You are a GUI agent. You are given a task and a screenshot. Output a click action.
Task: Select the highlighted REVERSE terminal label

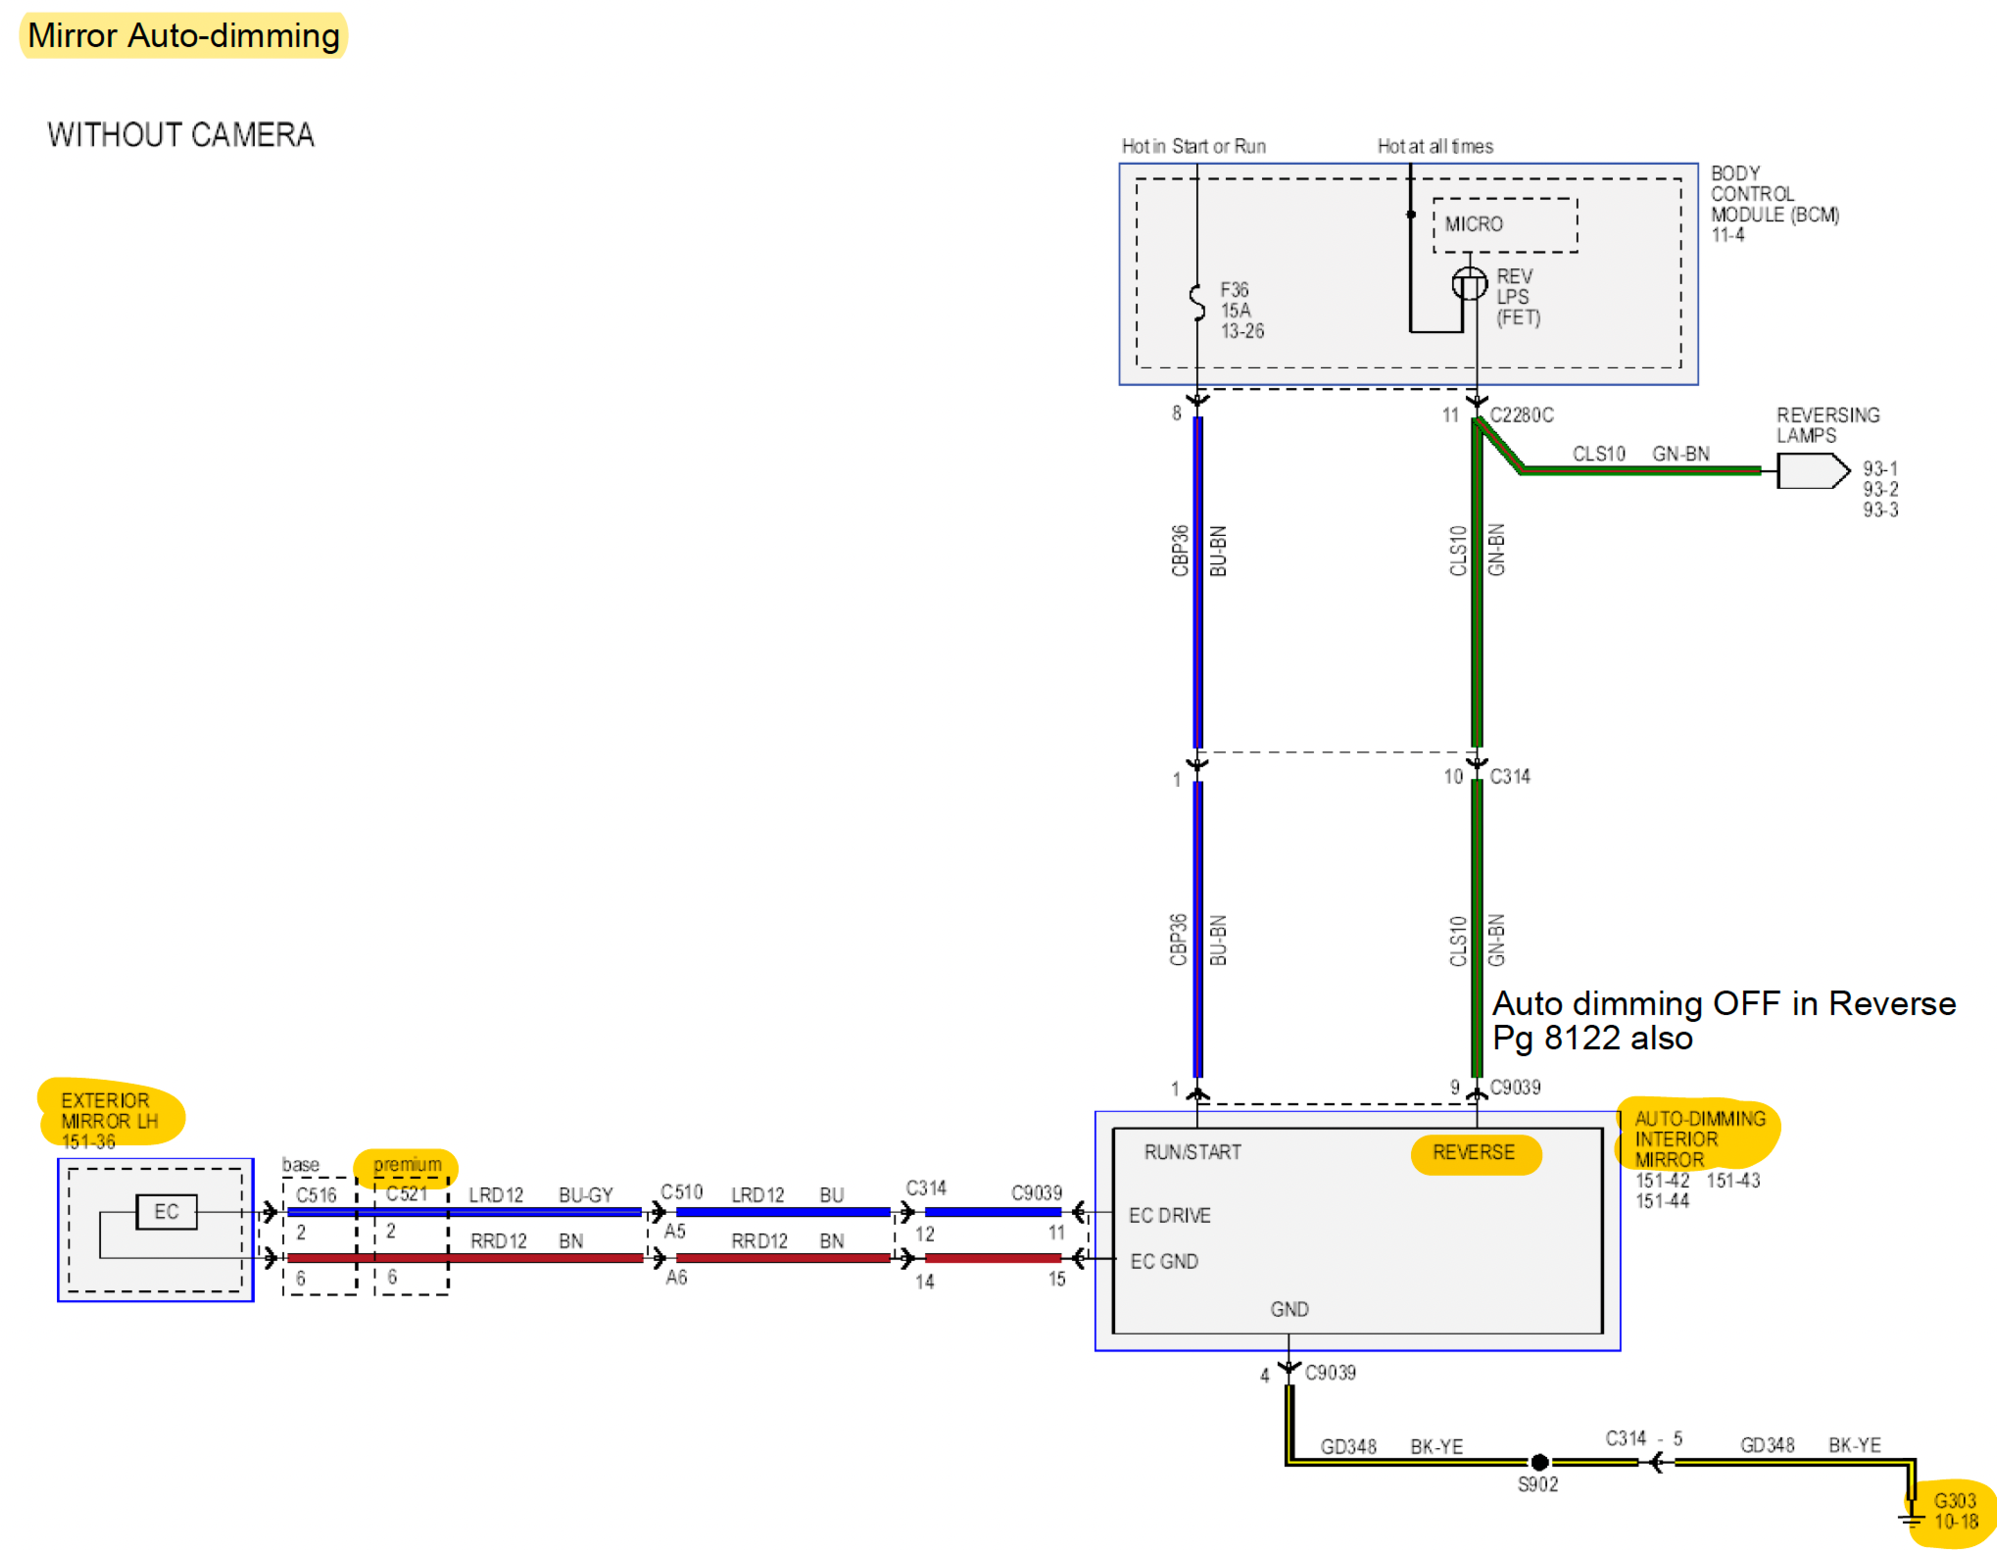coord(1473,1153)
